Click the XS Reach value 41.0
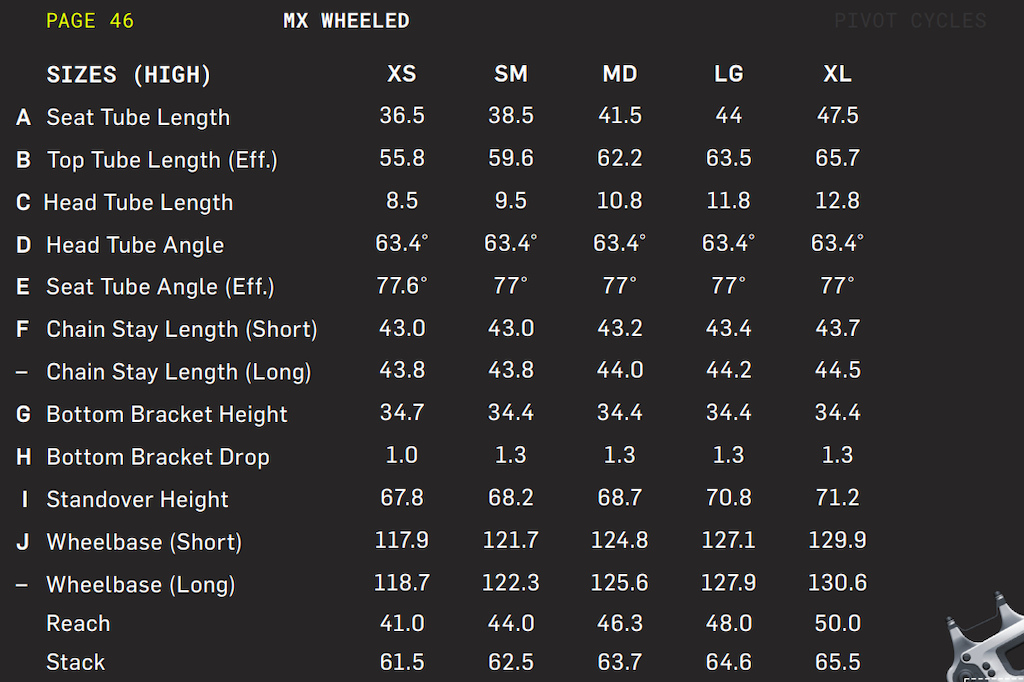This screenshot has width=1024, height=682. 402,623
